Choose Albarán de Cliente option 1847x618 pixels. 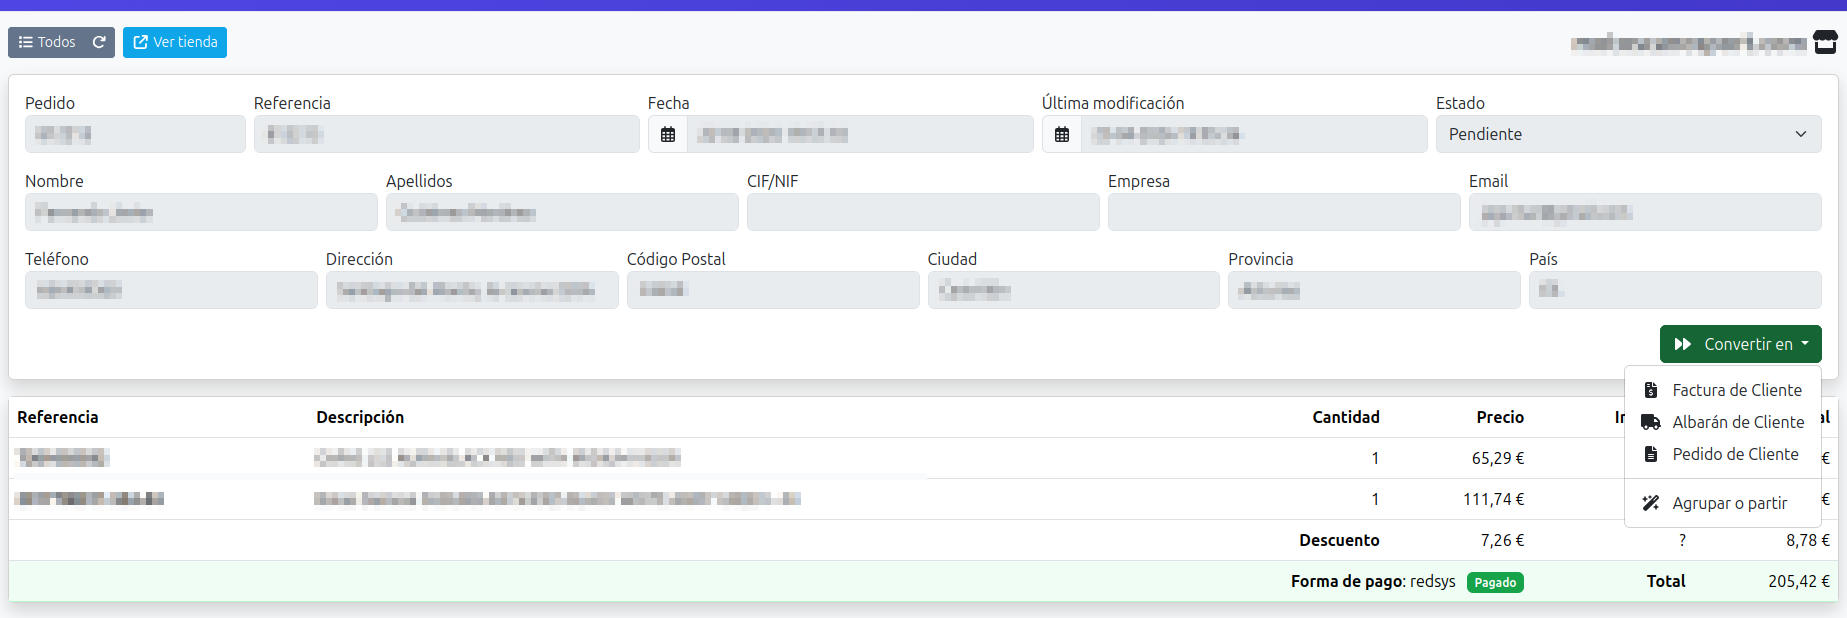pos(1737,422)
